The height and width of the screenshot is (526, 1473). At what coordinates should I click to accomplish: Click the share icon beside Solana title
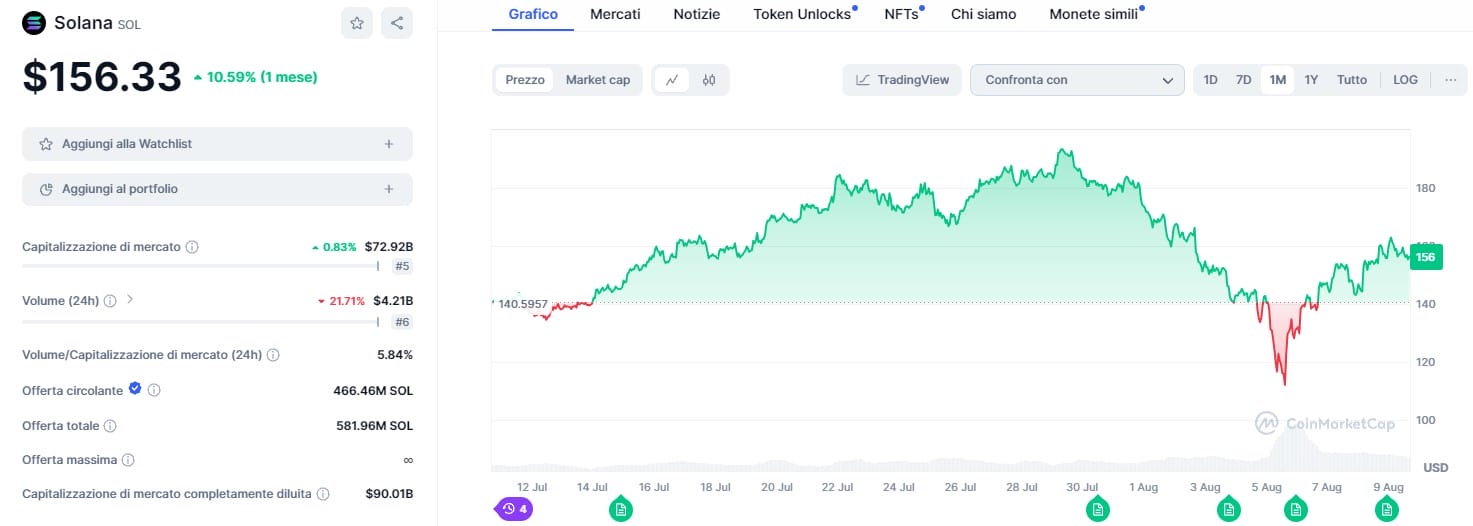pos(397,23)
